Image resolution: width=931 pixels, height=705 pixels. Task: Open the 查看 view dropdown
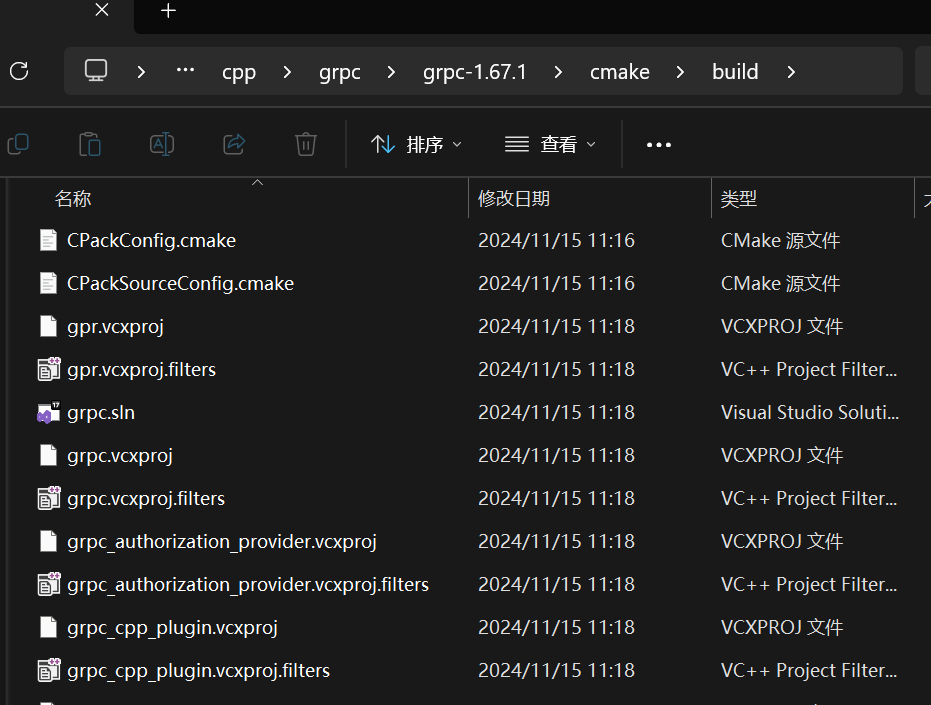point(549,144)
